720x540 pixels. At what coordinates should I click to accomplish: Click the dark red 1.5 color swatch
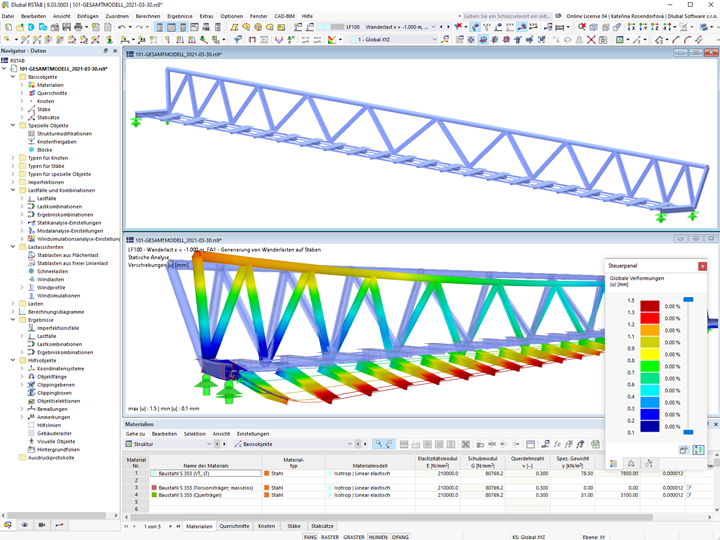[650, 306]
